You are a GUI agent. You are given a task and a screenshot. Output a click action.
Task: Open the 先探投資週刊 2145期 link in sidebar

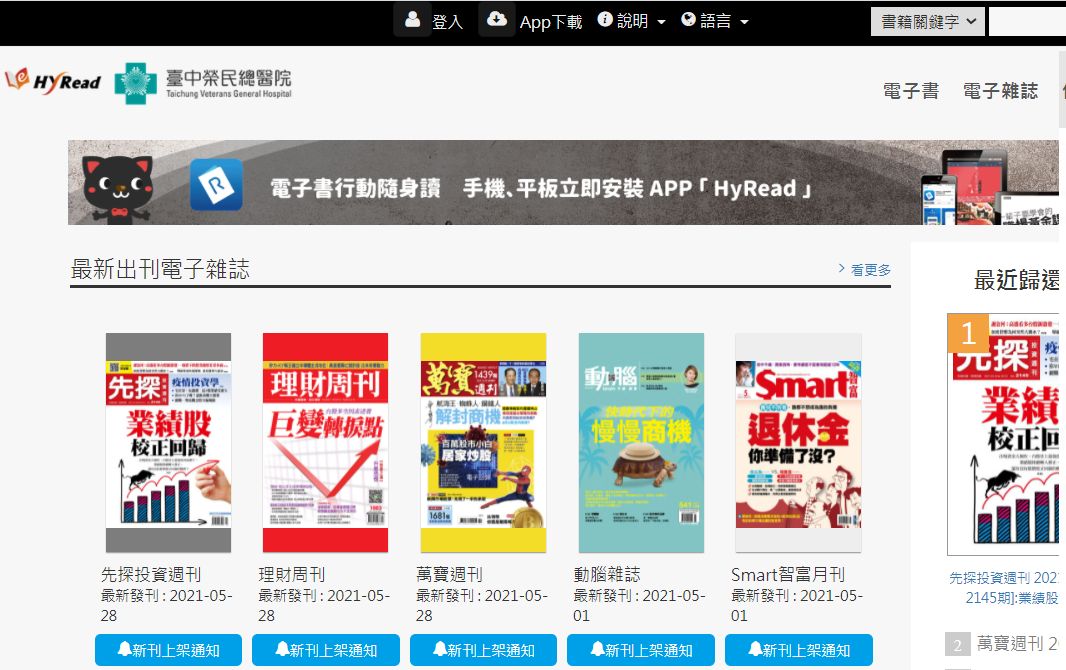[1004, 588]
